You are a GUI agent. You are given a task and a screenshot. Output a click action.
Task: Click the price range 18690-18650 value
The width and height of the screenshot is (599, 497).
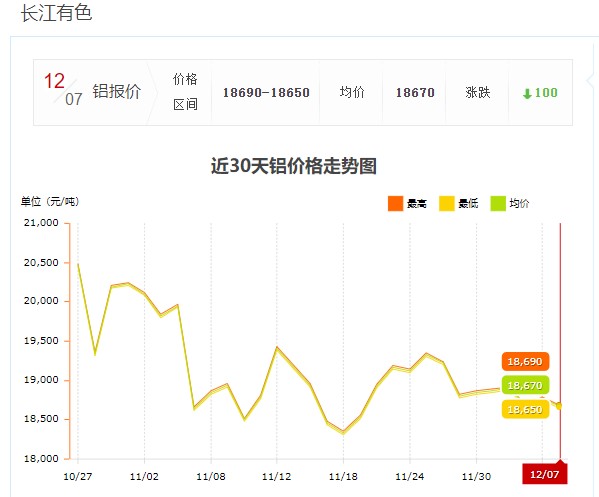pos(266,92)
